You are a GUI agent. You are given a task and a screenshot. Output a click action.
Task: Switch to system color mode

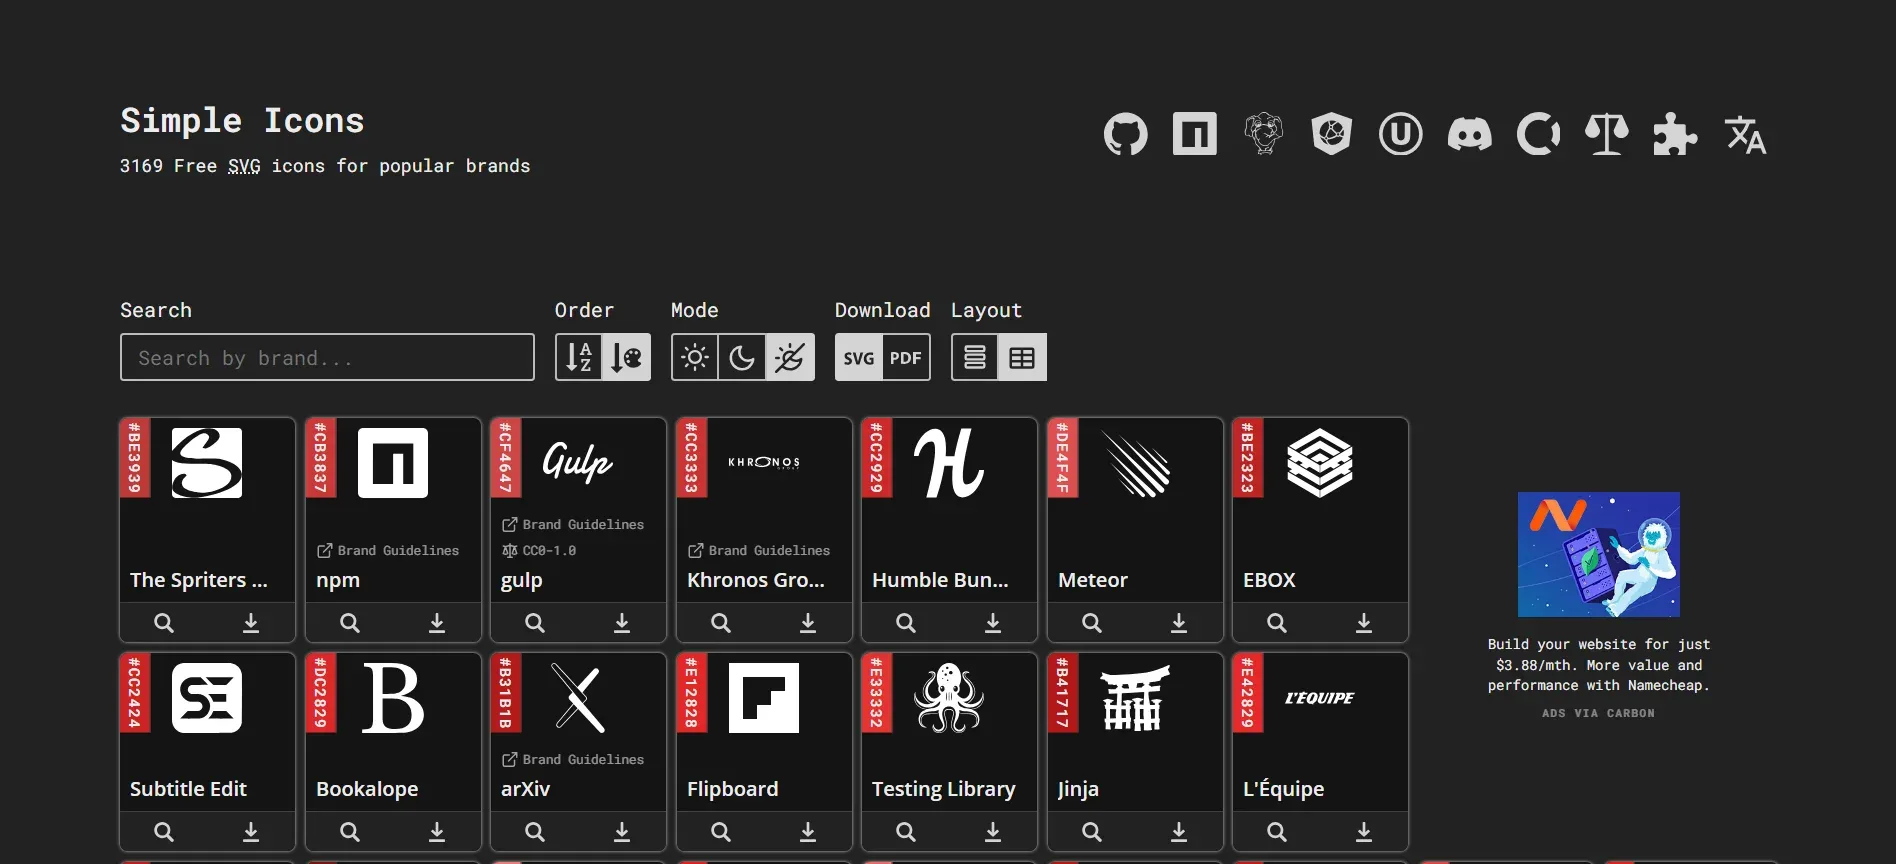click(x=790, y=357)
